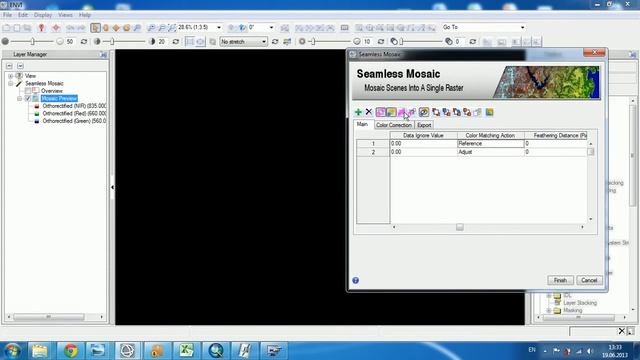640x360 pixels.
Task: Click the Reset Contrast refresh icon
Action: click(x=176, y=42)
